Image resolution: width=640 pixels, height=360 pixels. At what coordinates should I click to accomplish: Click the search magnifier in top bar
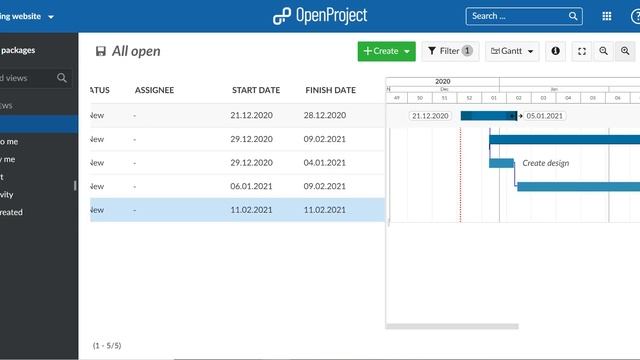573,16
